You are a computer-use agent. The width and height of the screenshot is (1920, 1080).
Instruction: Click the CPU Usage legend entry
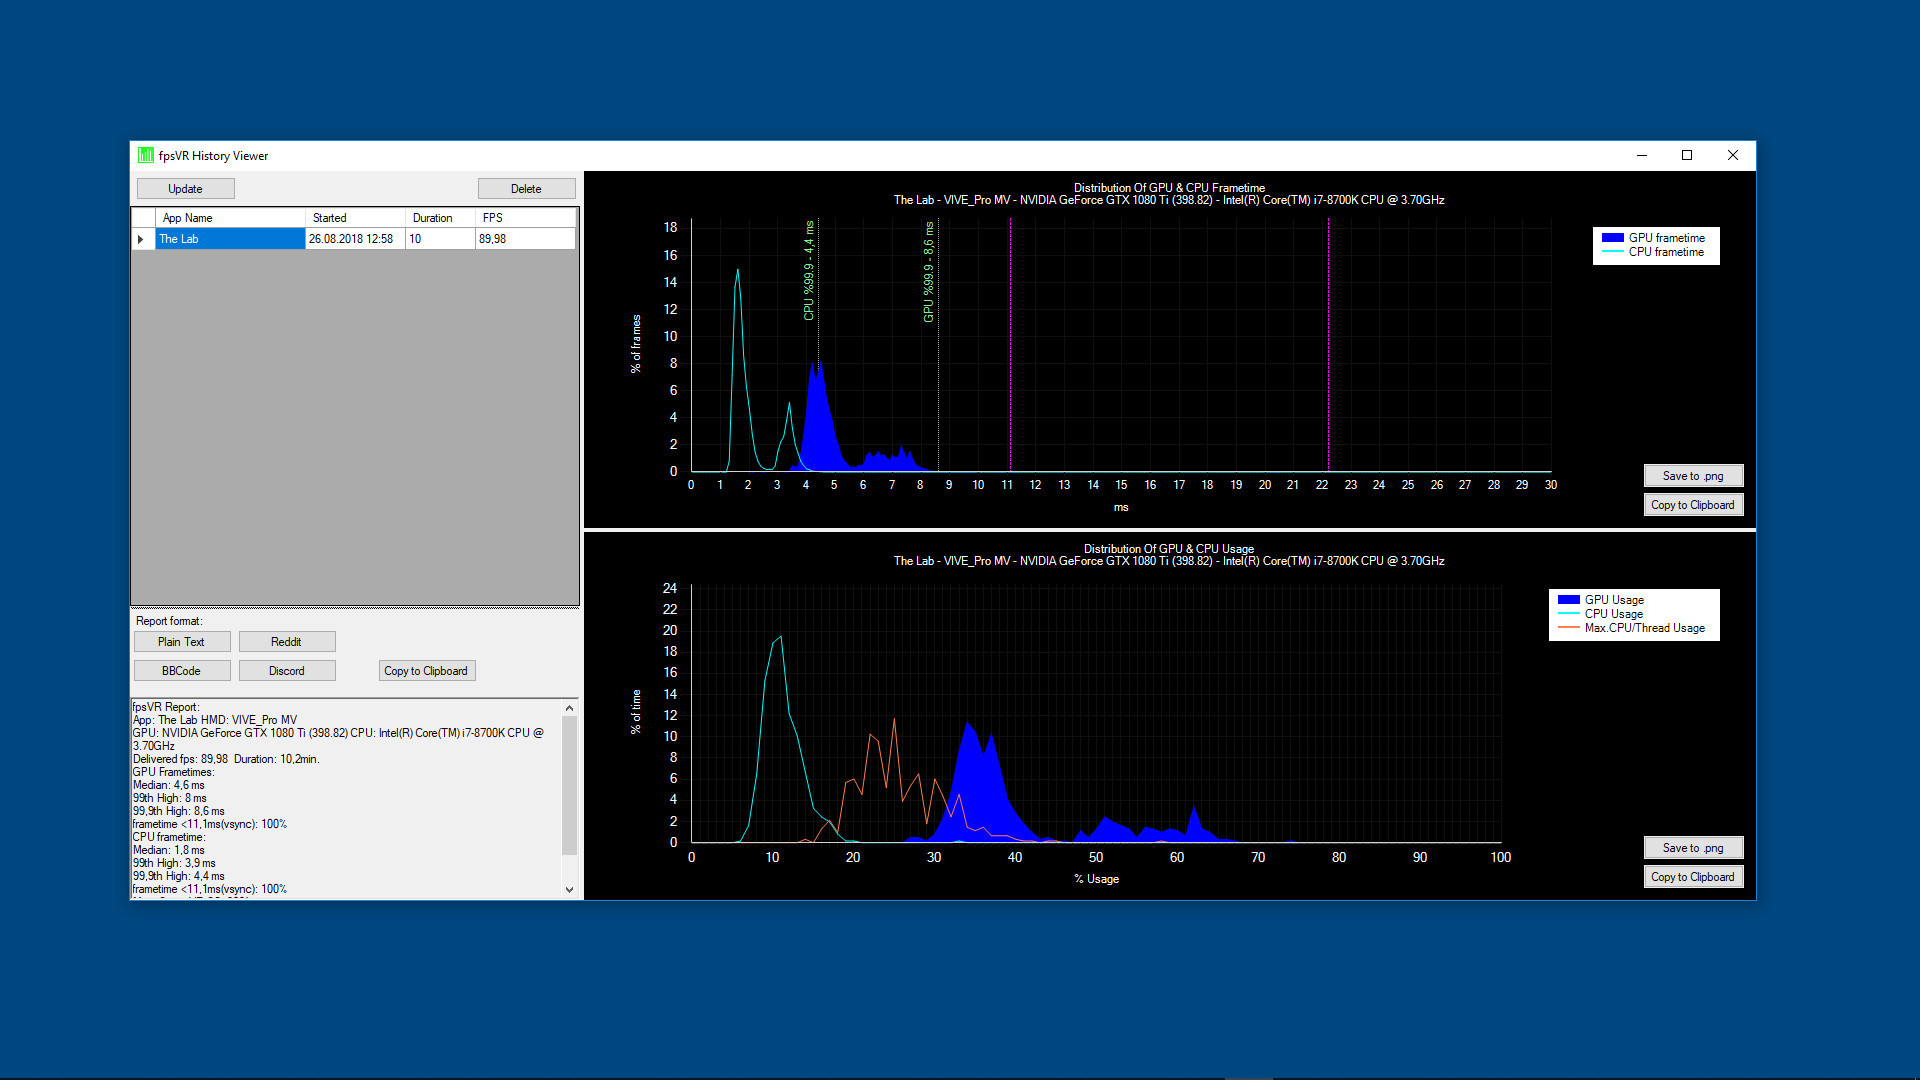click(x=1613, y=613)
